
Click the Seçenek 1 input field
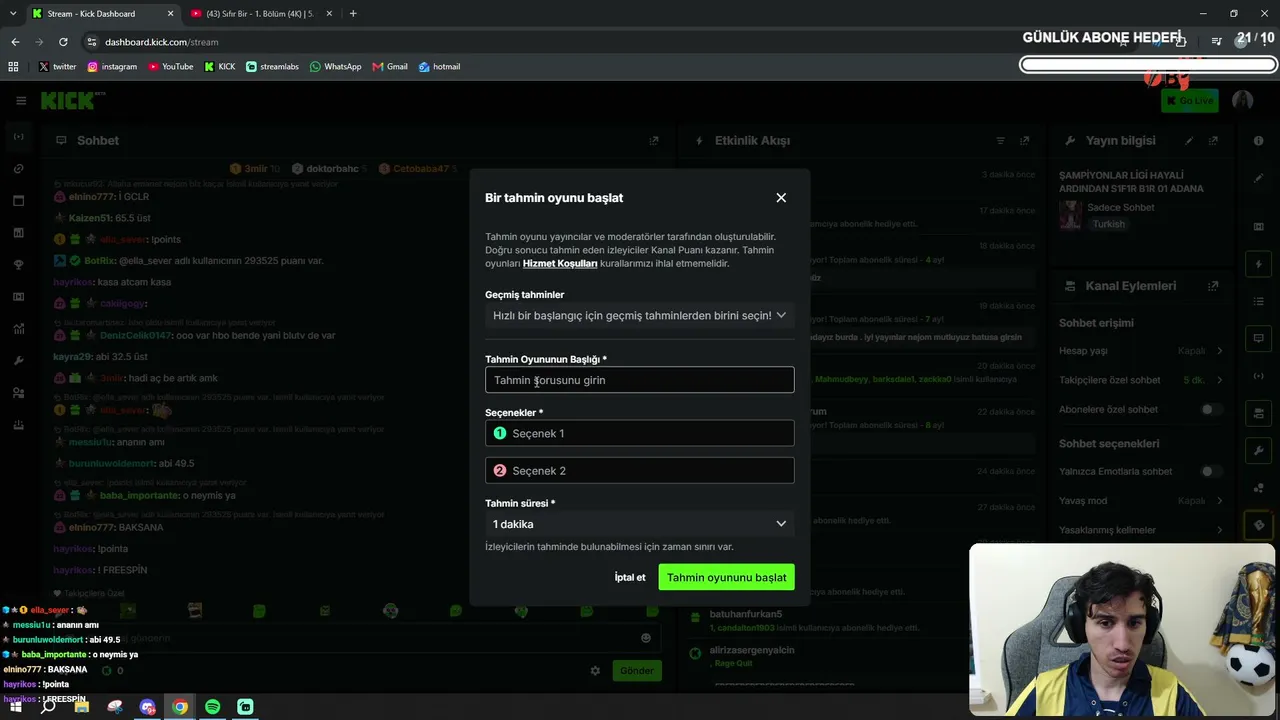click(640, 433)
